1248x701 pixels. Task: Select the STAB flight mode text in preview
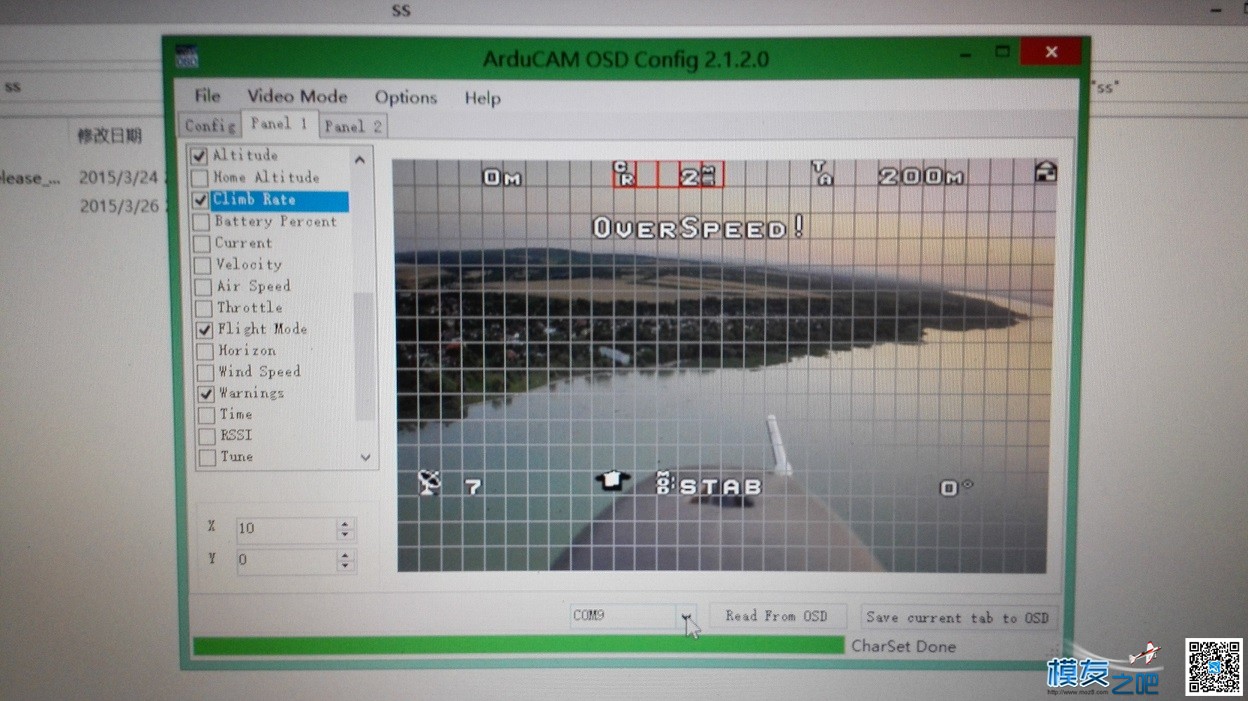[721, 487]
